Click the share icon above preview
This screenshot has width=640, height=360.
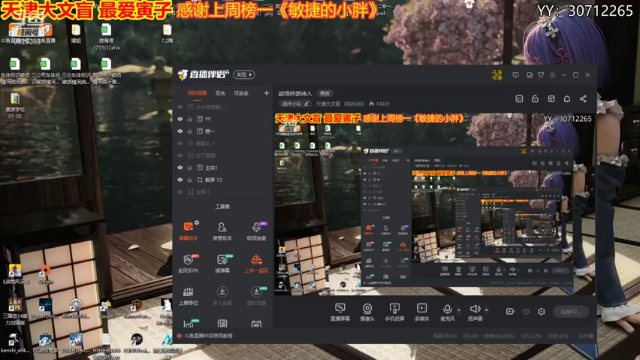click(x=583, y=99)
